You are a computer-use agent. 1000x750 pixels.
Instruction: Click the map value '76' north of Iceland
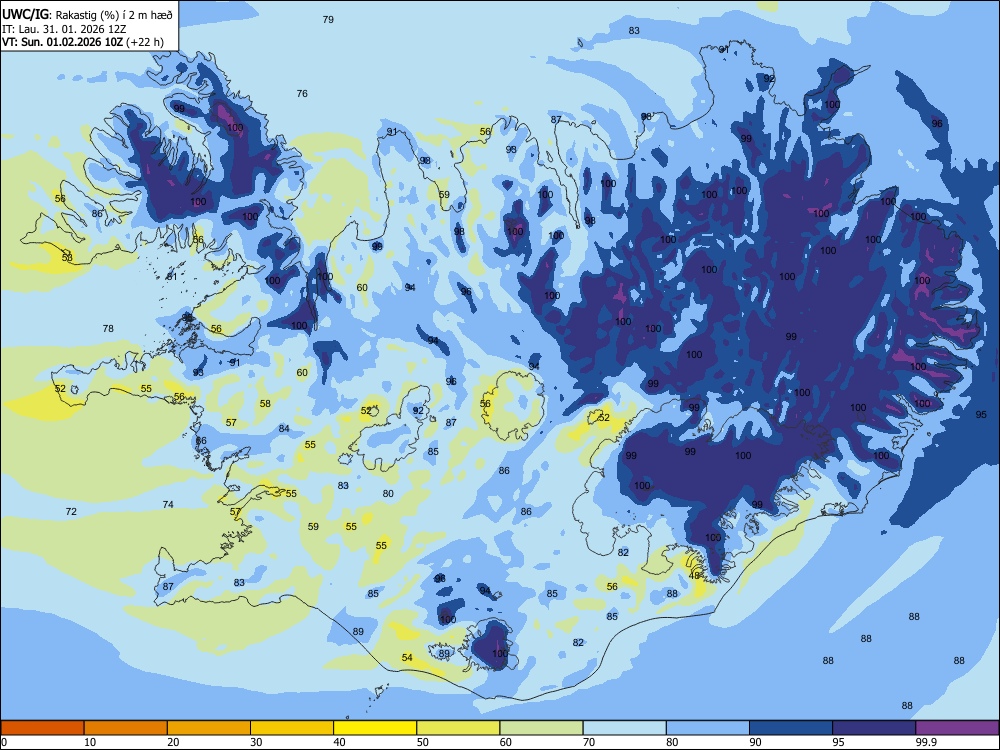[x=302, y=94]
